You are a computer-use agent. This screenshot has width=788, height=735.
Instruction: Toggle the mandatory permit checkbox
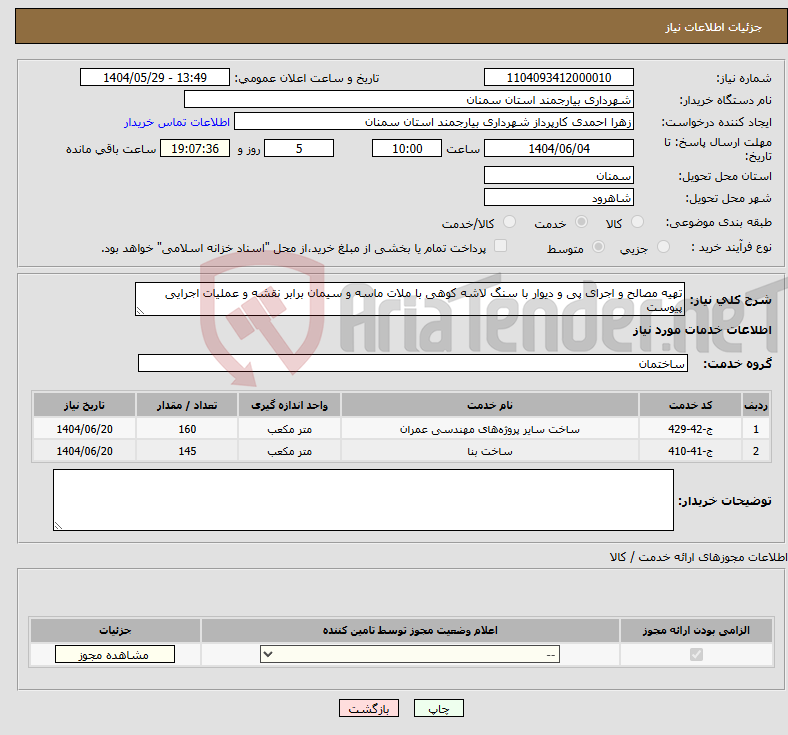(696, 654)
